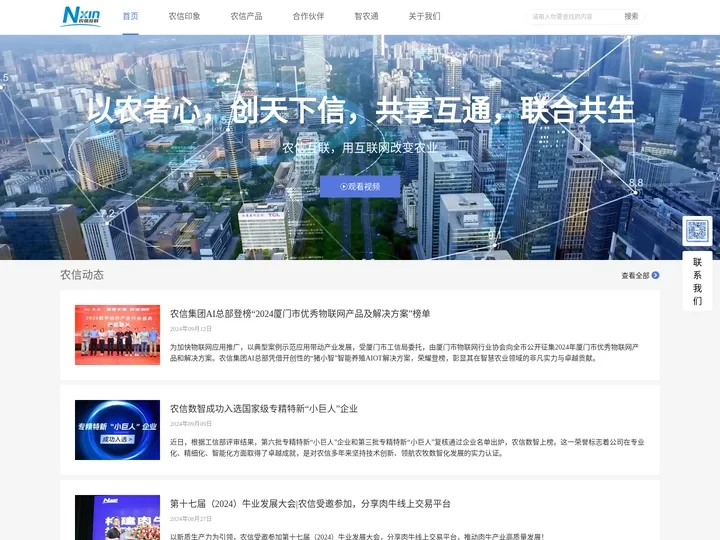Click date 2024年09月12日

click(x=191, y=329)
